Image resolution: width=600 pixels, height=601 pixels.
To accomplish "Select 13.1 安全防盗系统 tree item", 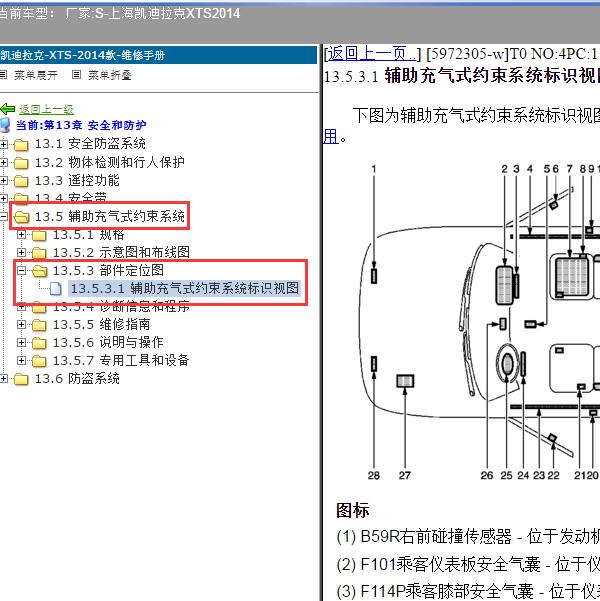I will (90, 144).
